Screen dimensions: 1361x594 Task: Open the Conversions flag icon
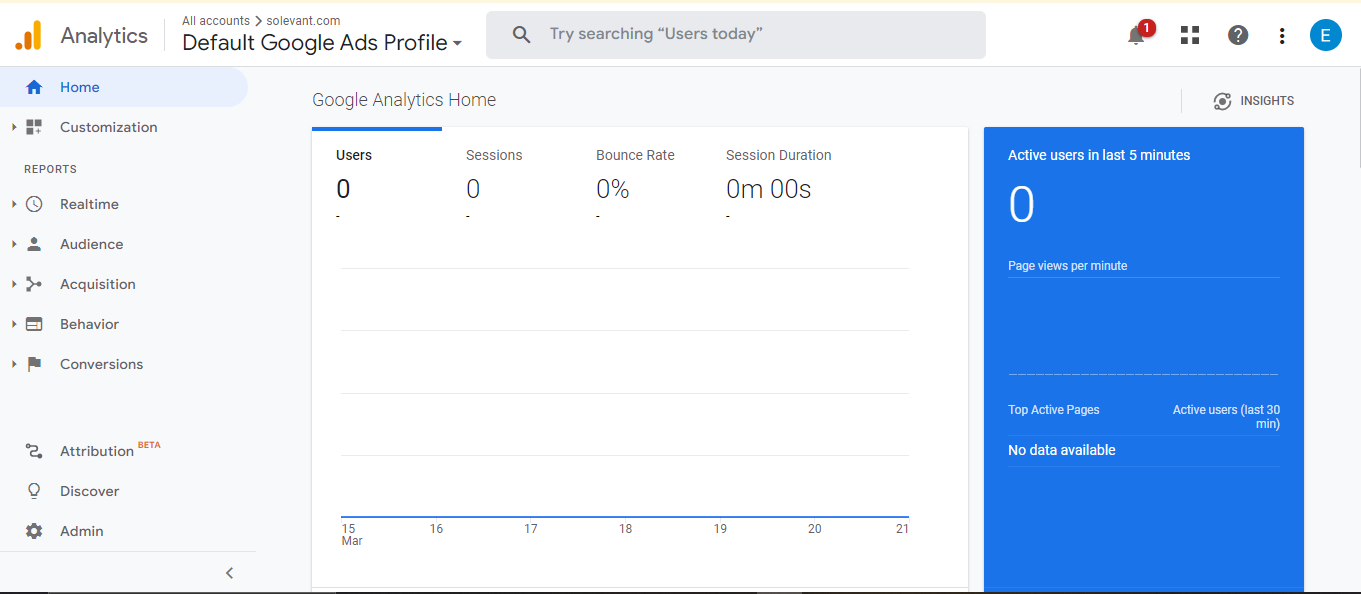click(x=35, y=364)
